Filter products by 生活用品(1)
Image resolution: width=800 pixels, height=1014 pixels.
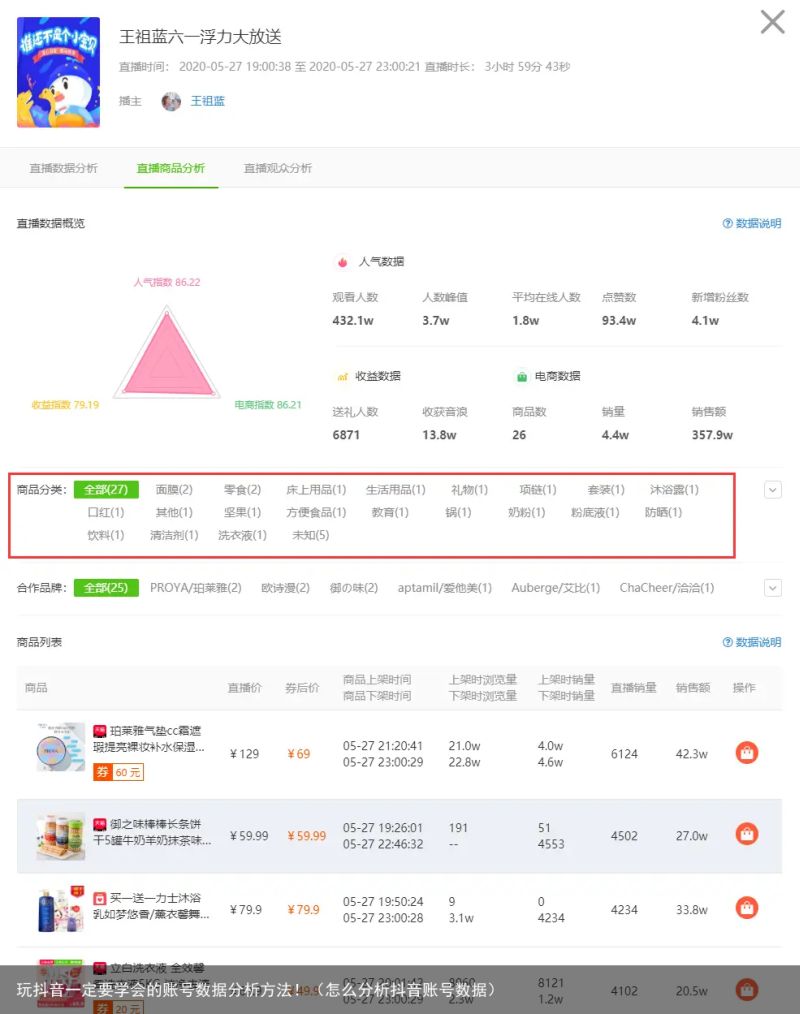396,490
